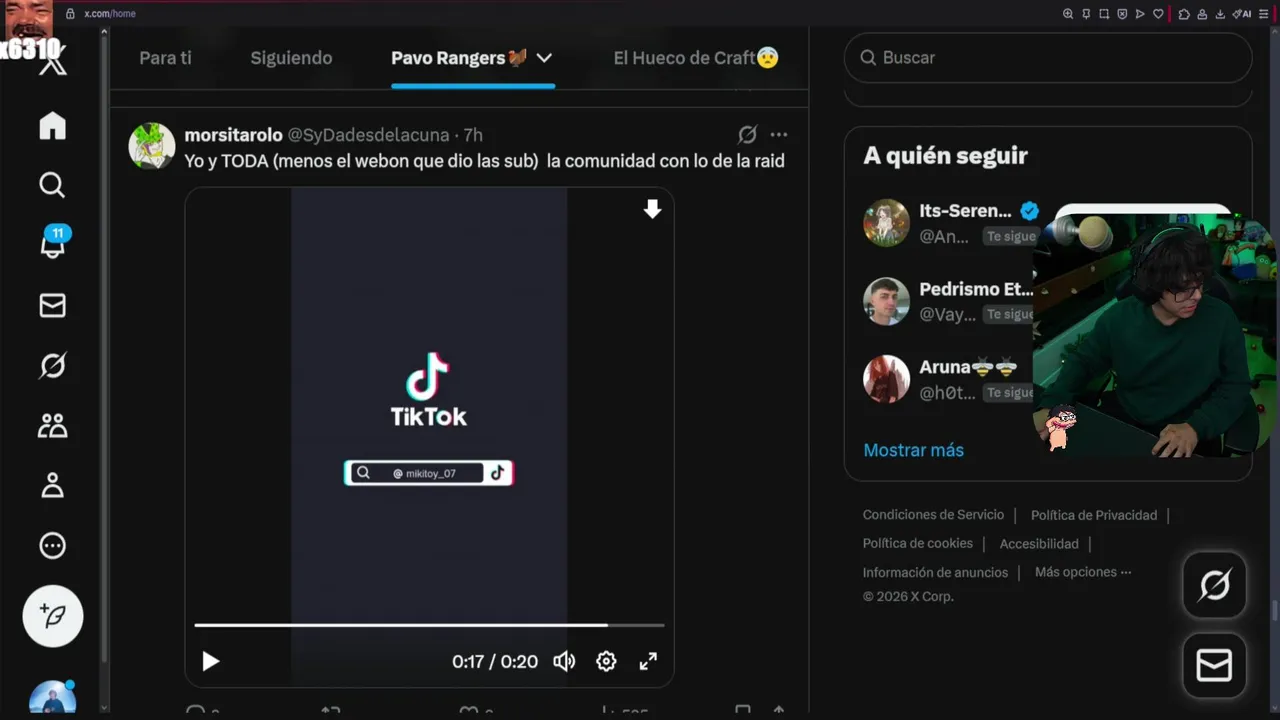The width and height of the screenshot is (1280, 720).
Task: Open video settings gear
Action: (606, 661)
